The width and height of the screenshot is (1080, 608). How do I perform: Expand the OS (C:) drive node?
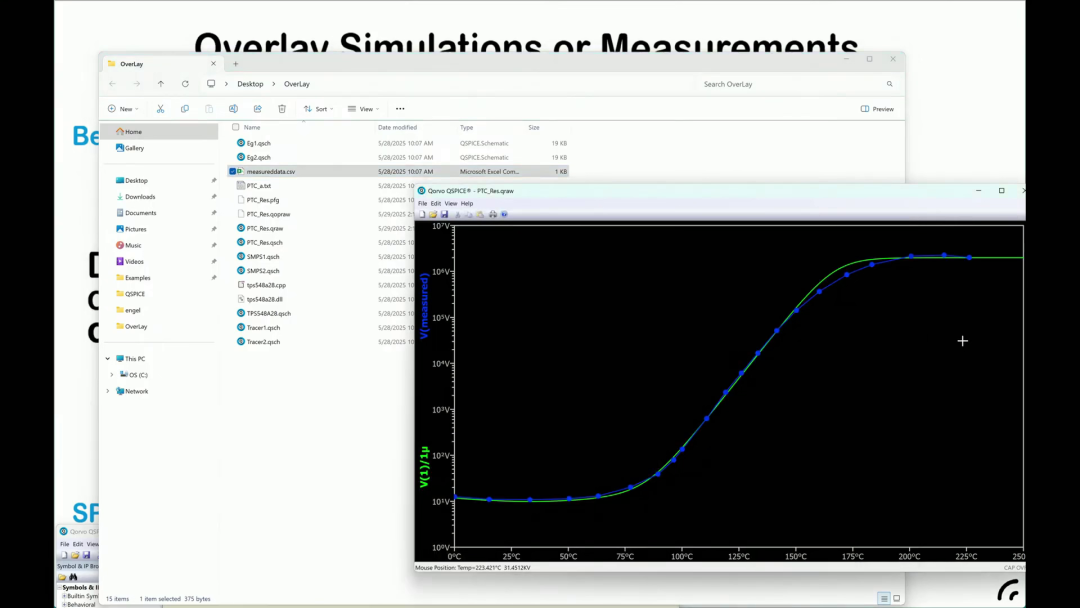click(112, 375)
